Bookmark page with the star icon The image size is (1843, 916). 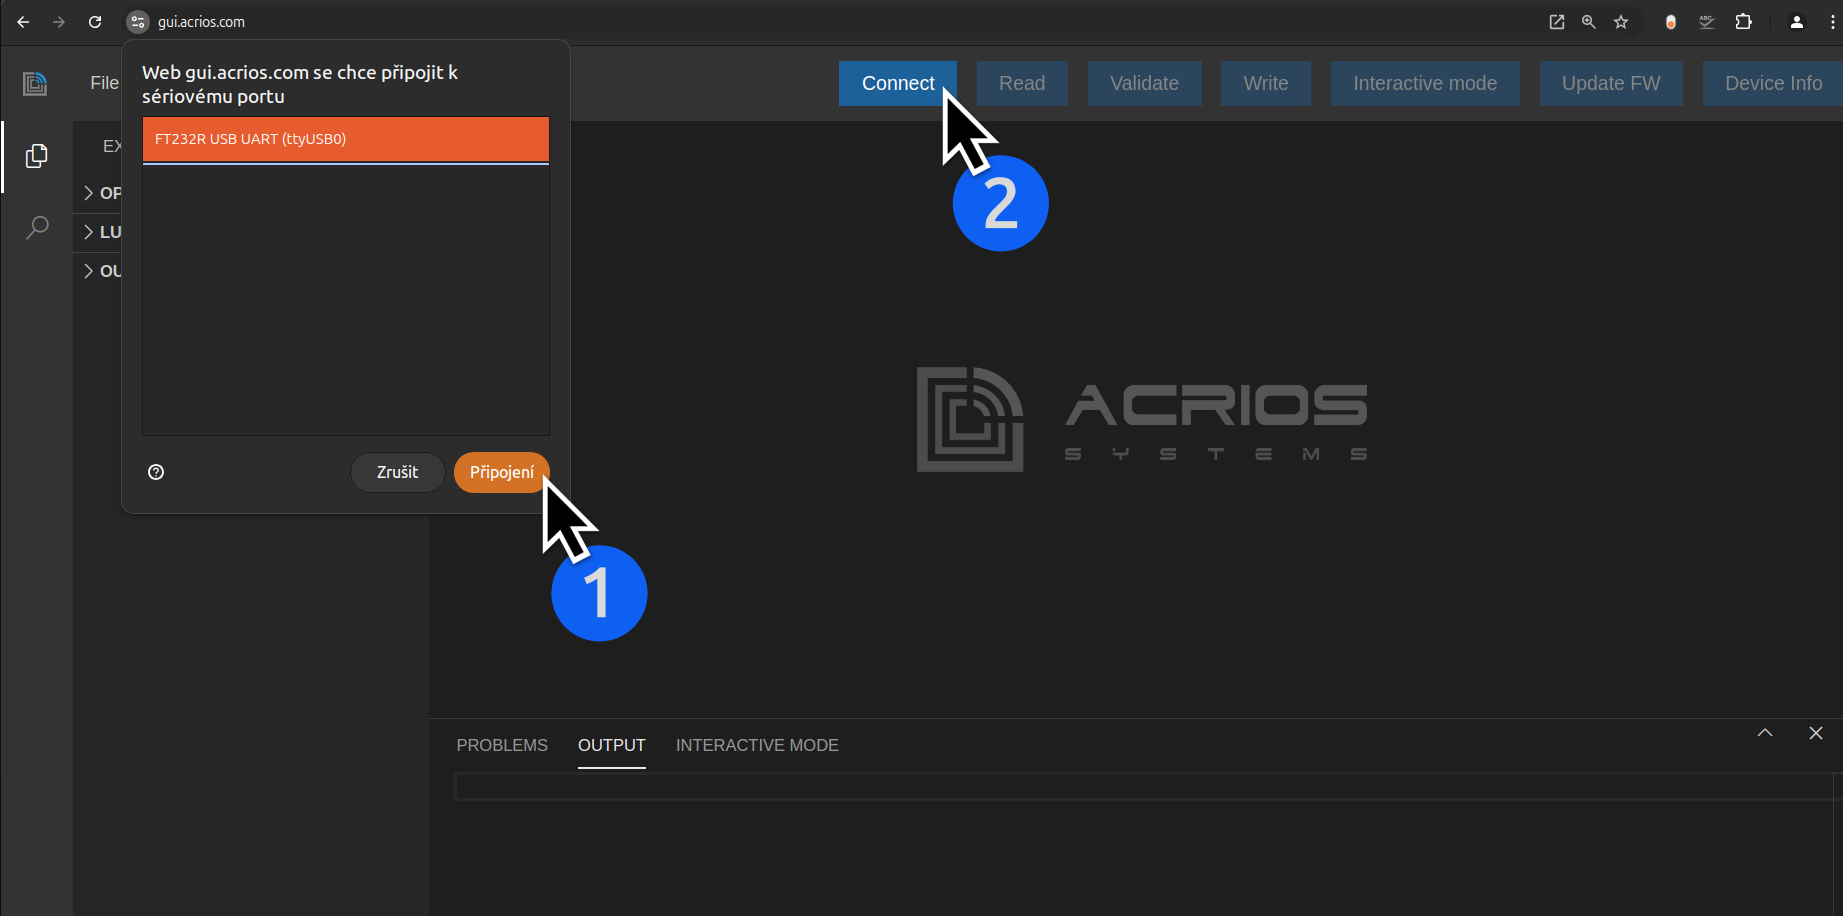tap(1621, 22)
